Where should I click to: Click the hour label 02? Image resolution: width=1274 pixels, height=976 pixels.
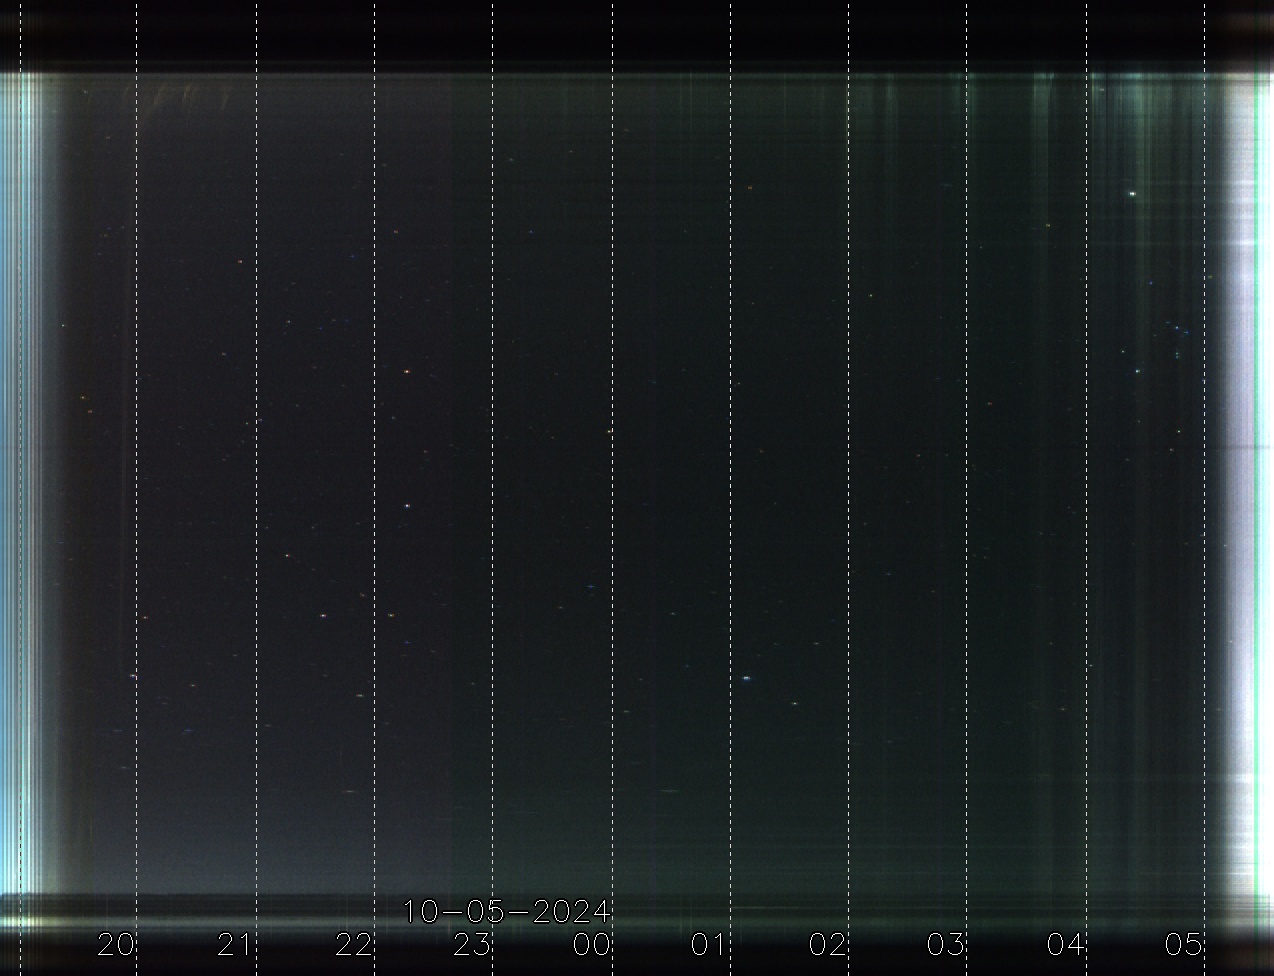[x=828, y=945]
